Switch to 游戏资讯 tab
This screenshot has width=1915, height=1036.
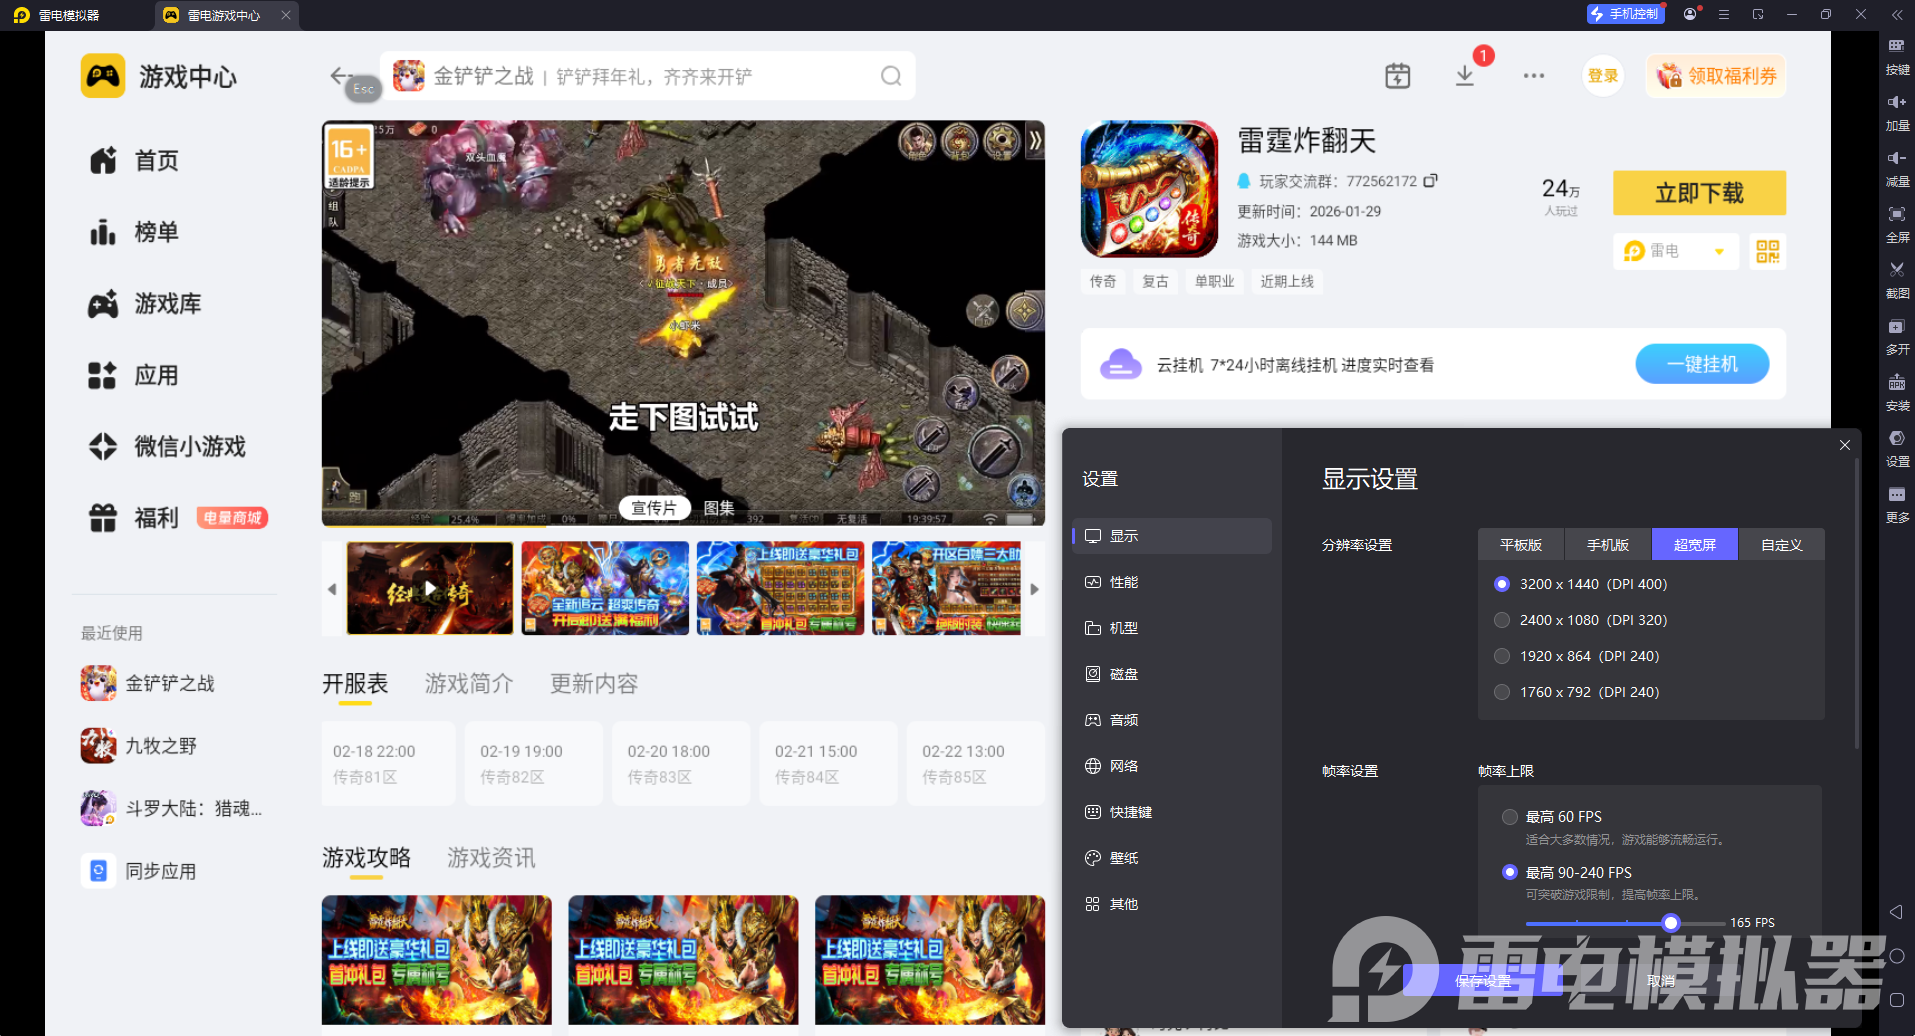coord(491,858)
